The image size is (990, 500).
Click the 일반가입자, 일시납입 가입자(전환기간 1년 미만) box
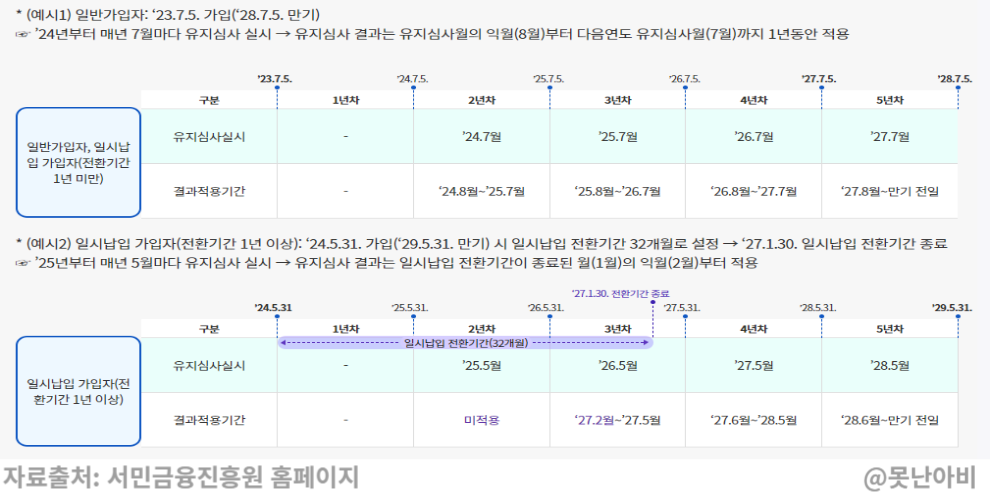pos(78,163)
